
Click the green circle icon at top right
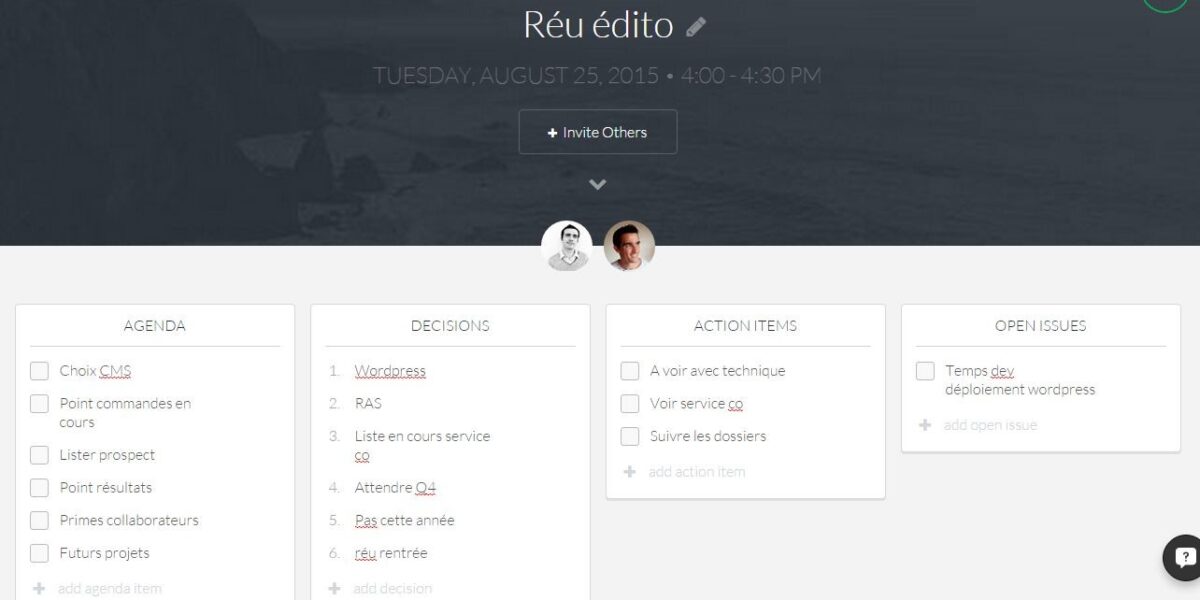(x=1165, y=3)
